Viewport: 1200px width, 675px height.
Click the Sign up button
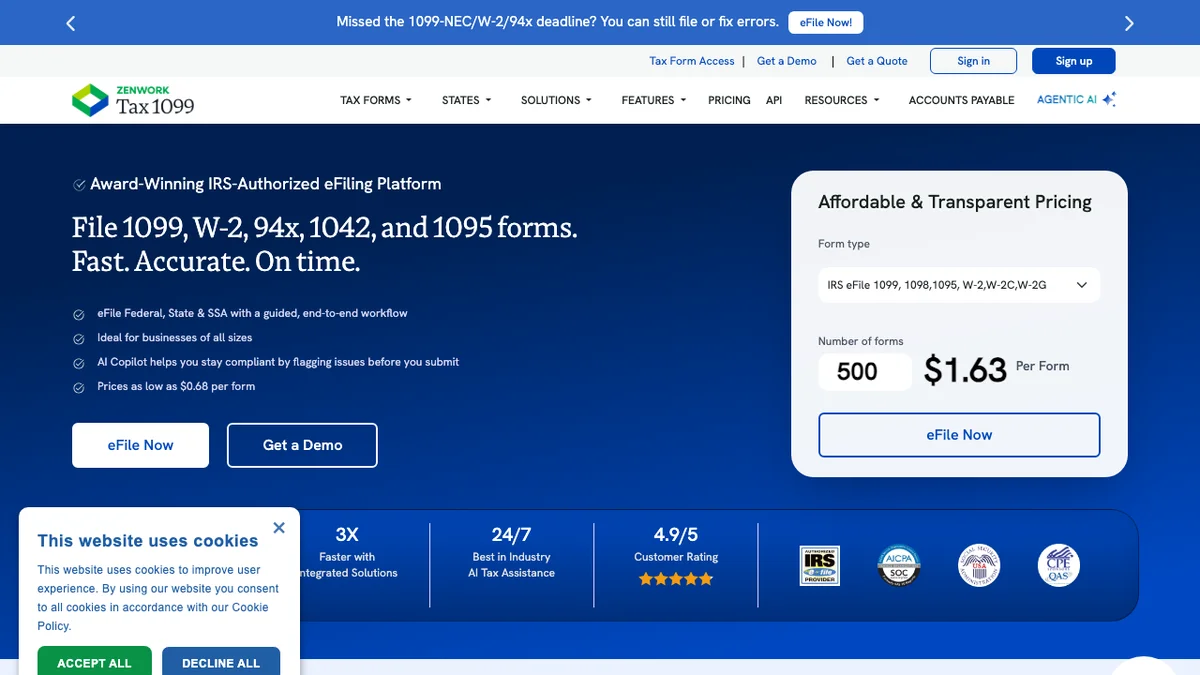(1074, 61)
